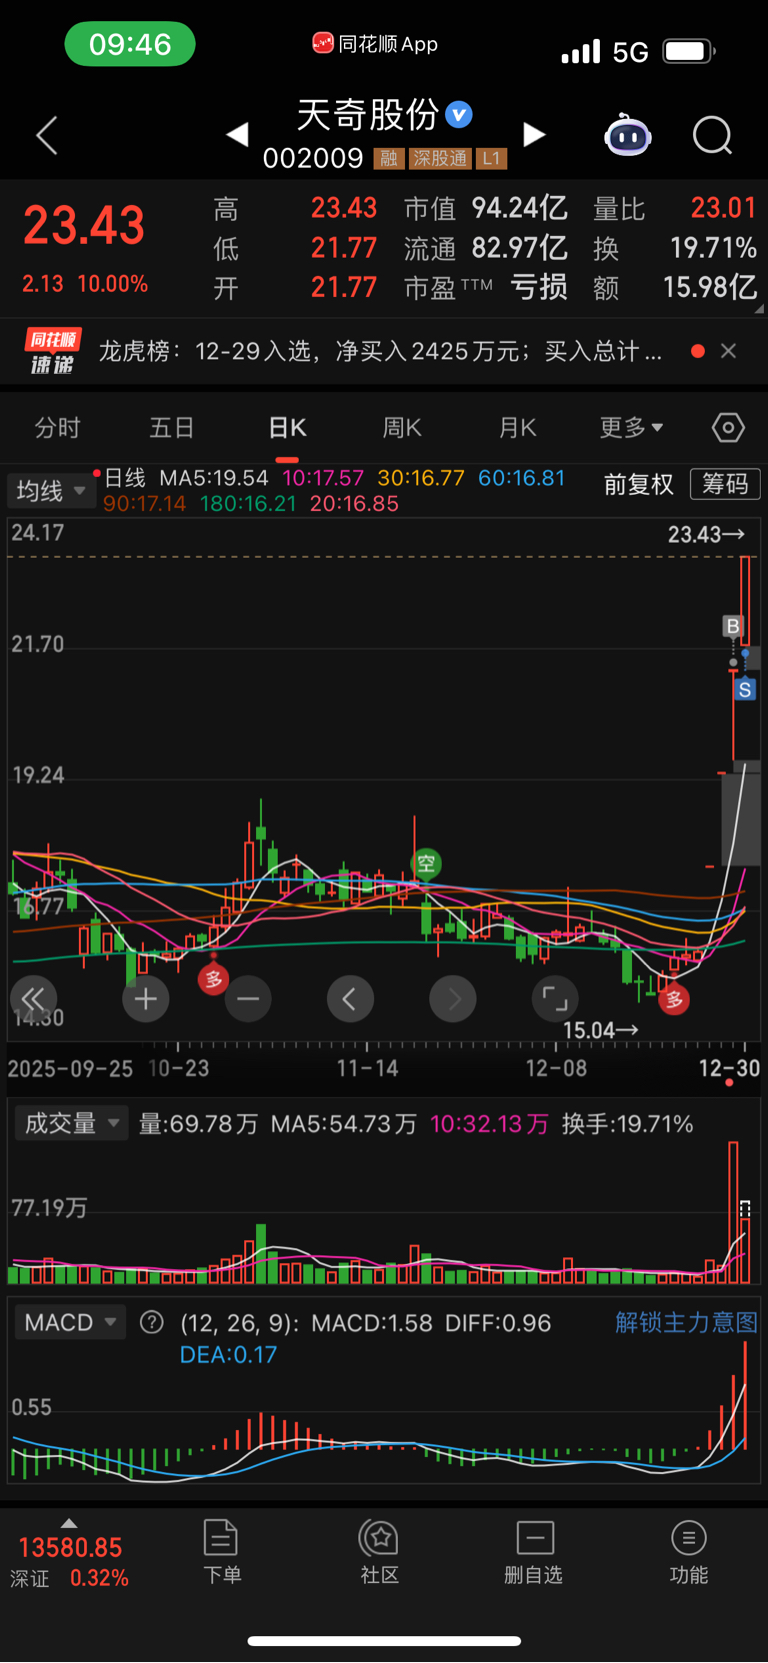Switch to next stock with right triangle
This screenshot has height=1663, width=768.
pos(535,134)
